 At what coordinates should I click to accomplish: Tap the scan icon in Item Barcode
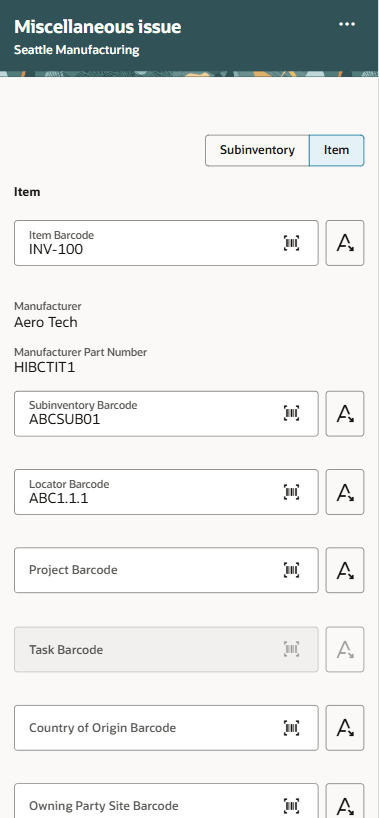click(x=291, y=243)
